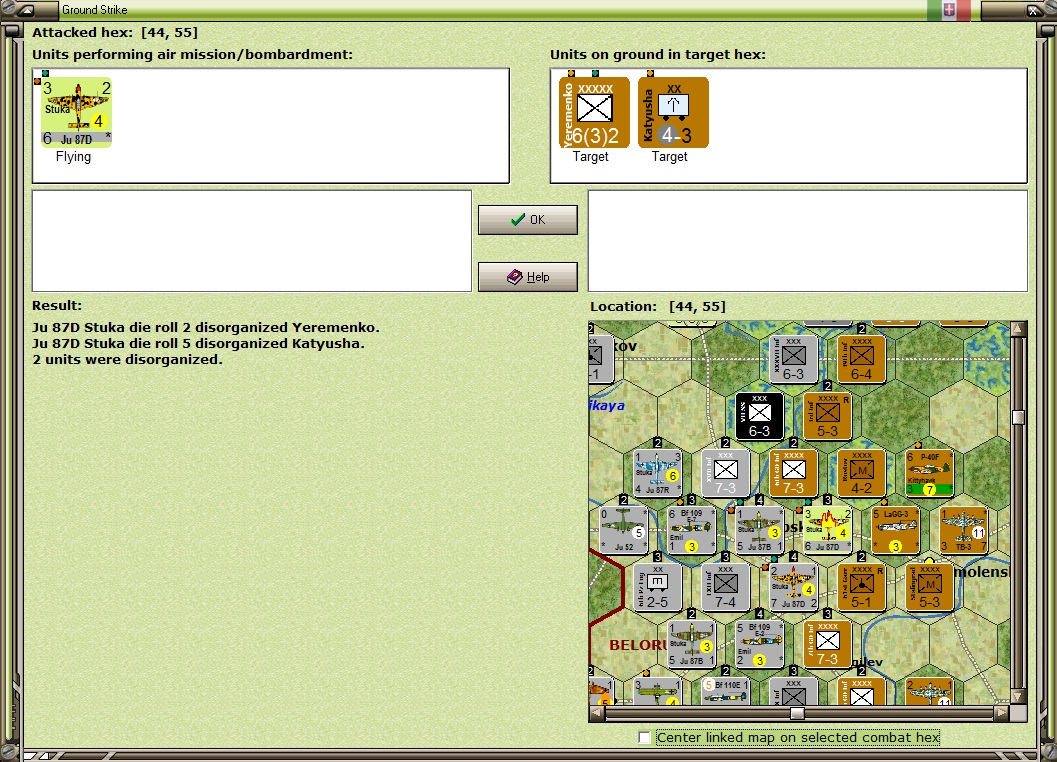
Task: Click the map scrollbar right arrow
Action: (x=1002, y=713)
